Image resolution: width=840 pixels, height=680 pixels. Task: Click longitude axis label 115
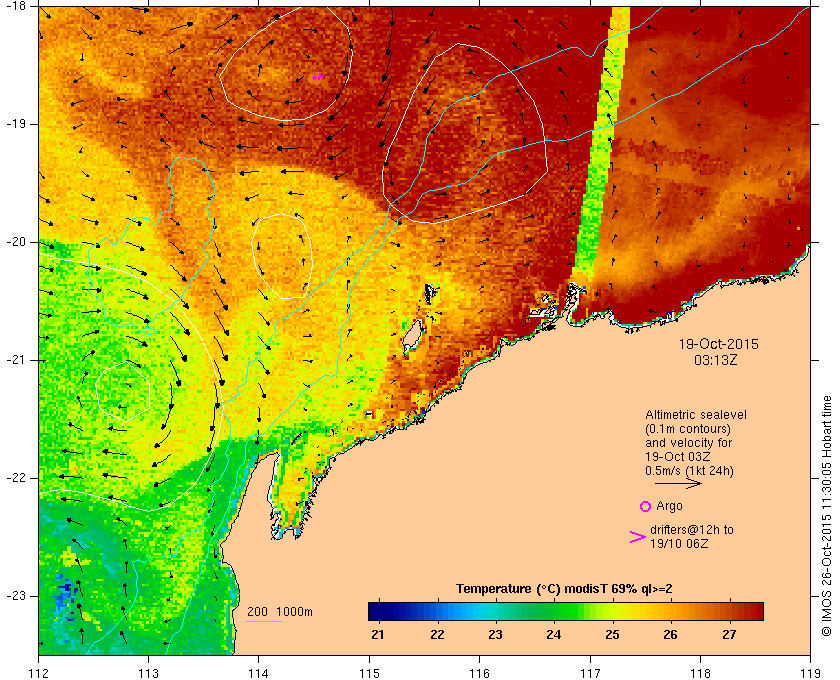pyautogui.click(x=369, y=673)
